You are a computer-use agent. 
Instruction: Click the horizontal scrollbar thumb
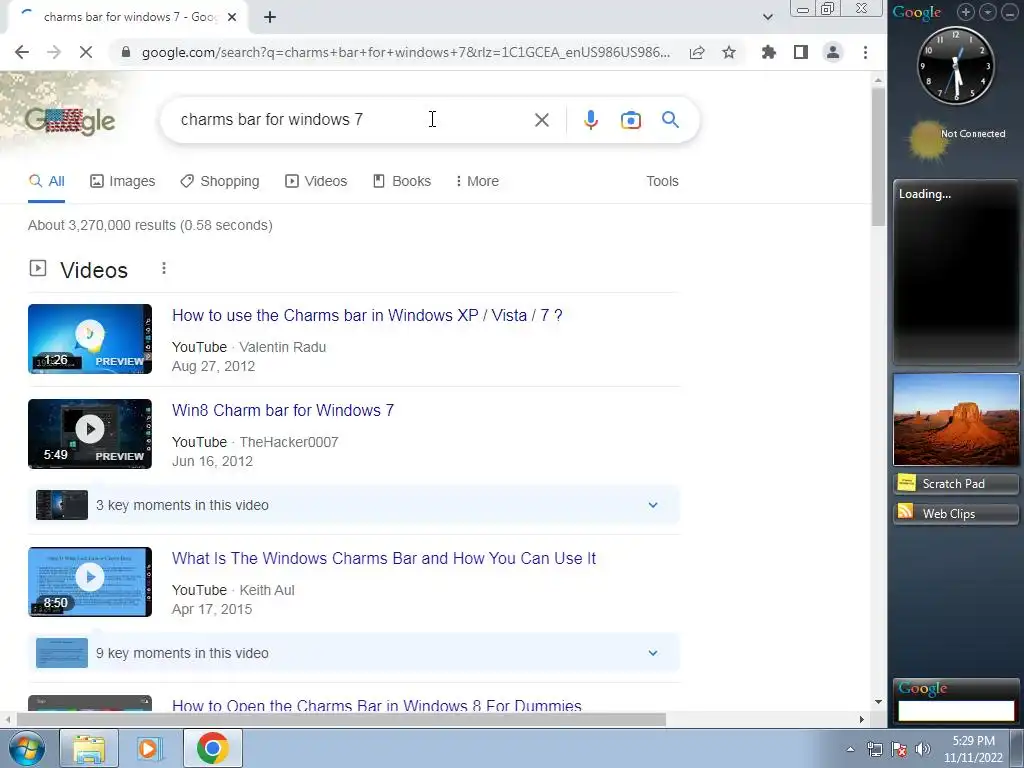341,719
